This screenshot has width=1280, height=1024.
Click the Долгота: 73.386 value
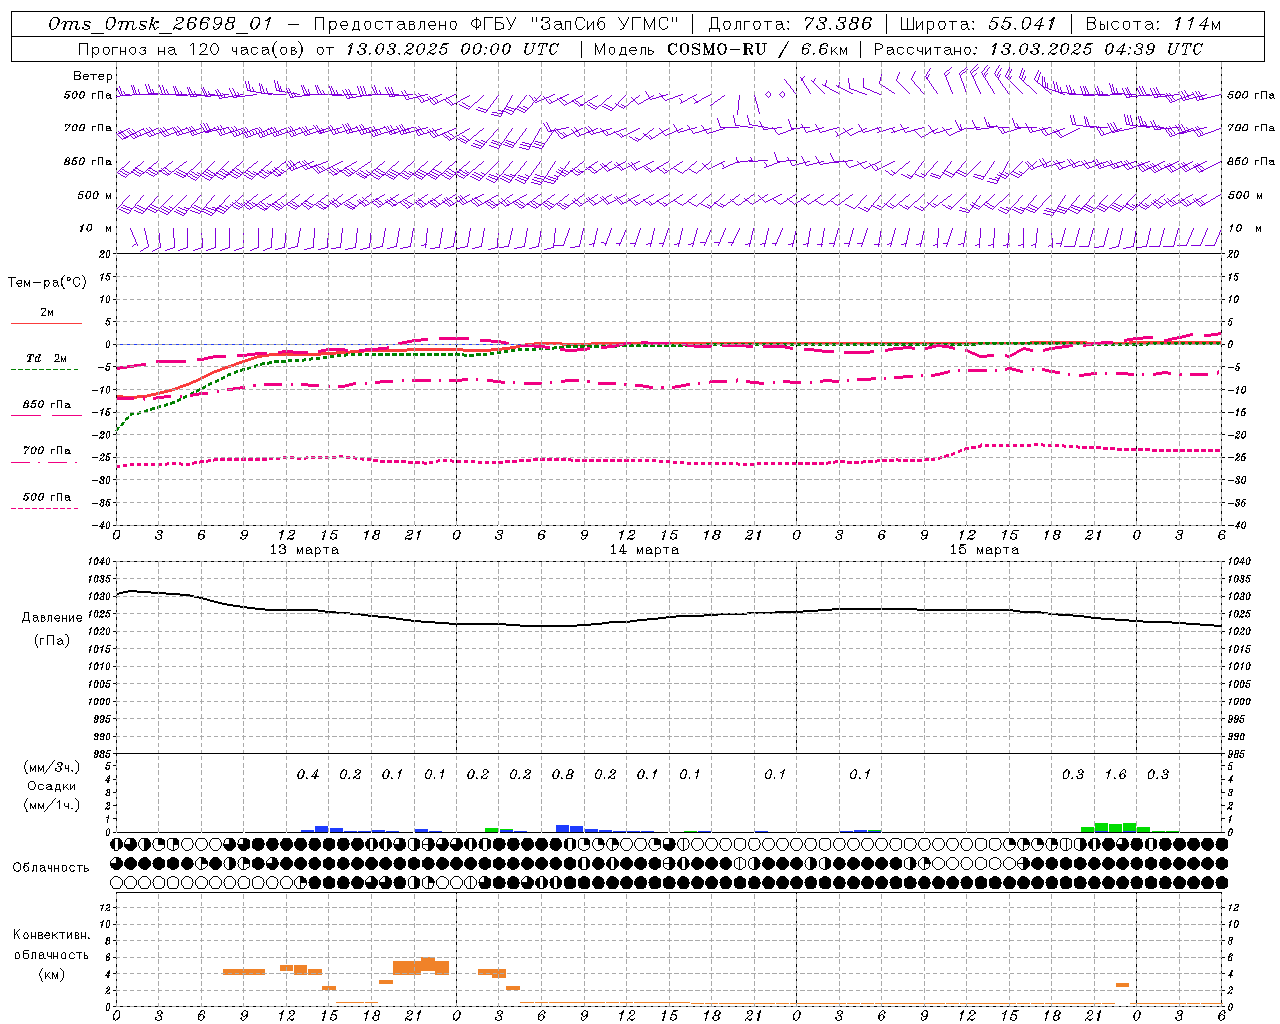790,24
